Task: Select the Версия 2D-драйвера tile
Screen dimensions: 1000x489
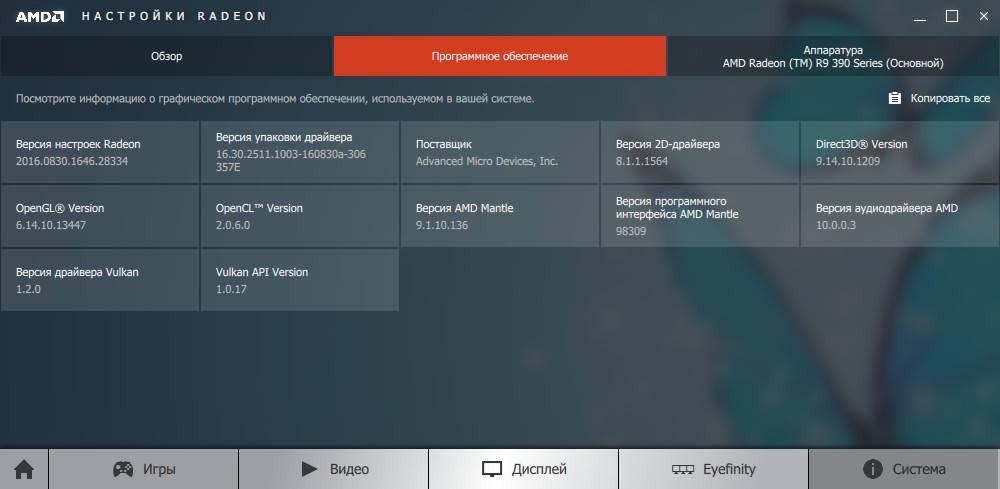Action: 700,152
